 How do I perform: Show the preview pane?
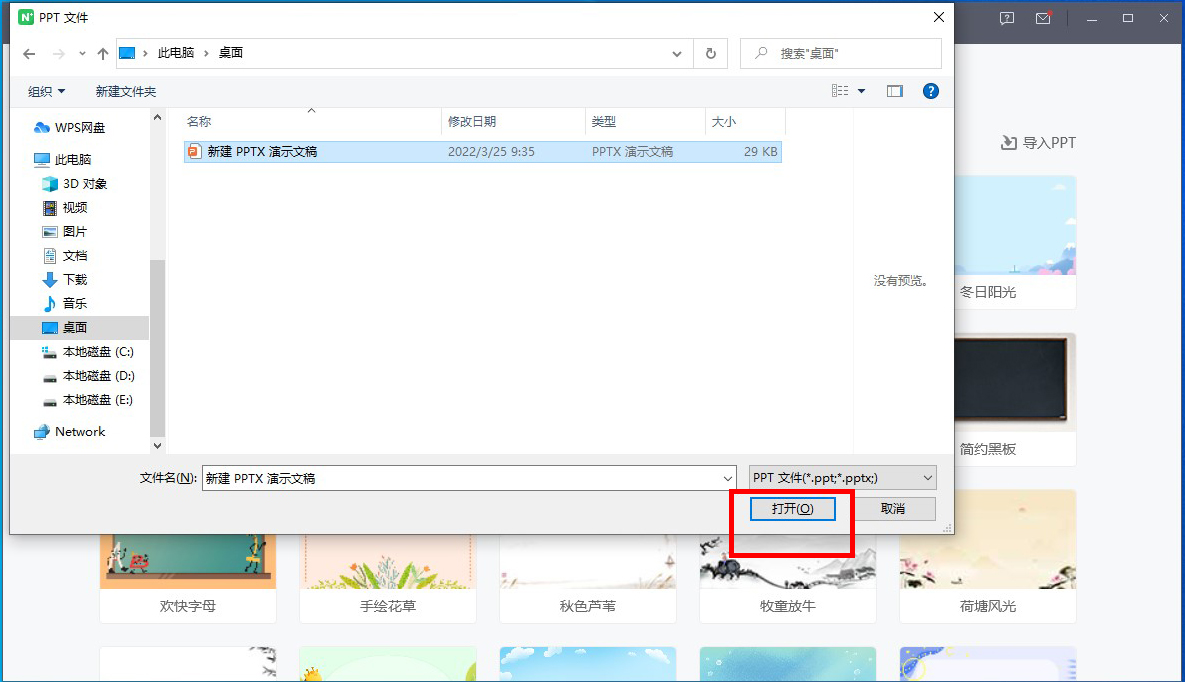(x=894, y=90)
